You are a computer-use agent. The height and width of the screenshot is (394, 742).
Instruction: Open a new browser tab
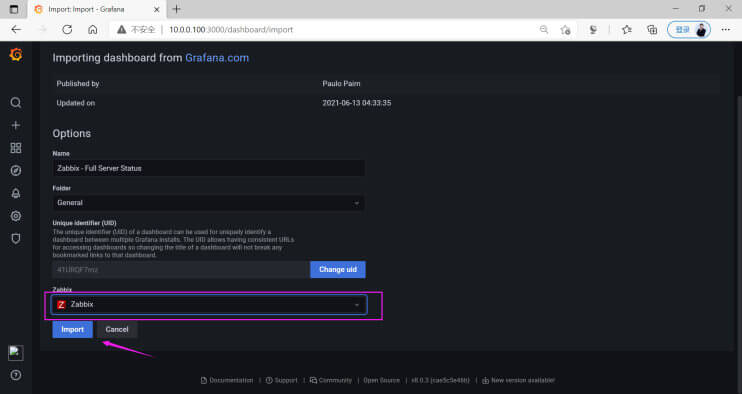177,9
